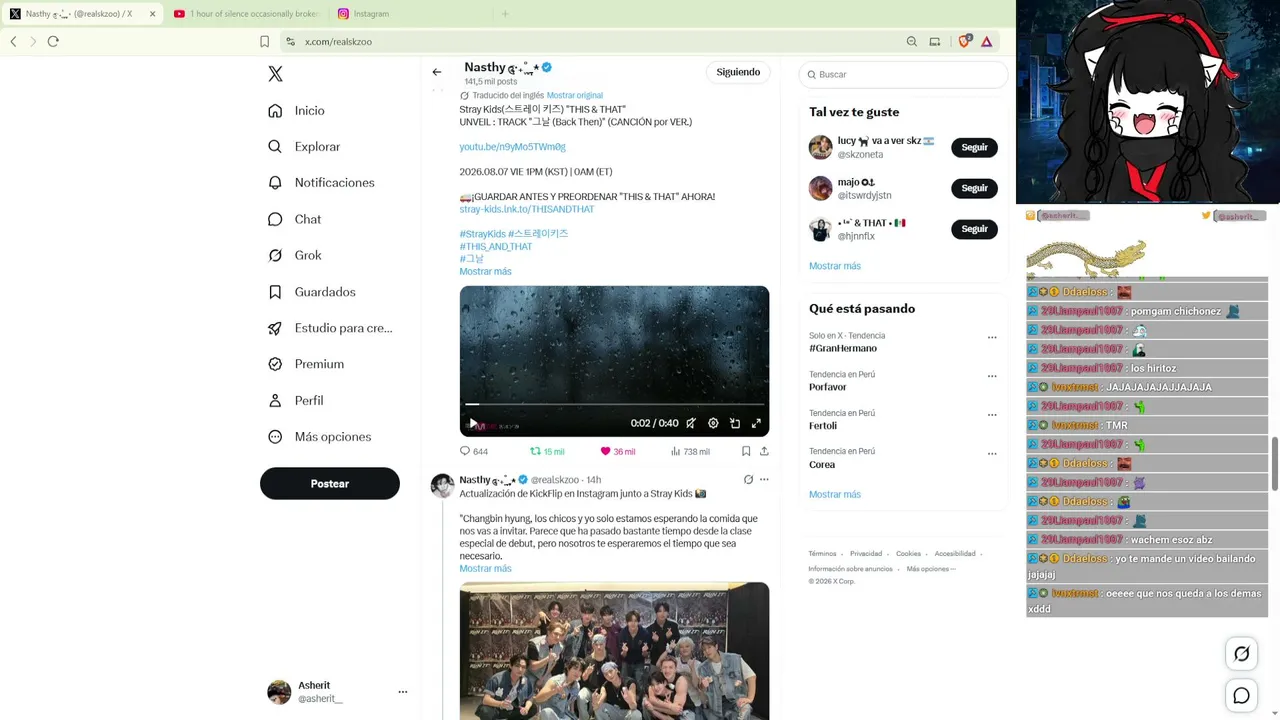
Task: Click Mostrar original translation link
Action: (575, 96)
